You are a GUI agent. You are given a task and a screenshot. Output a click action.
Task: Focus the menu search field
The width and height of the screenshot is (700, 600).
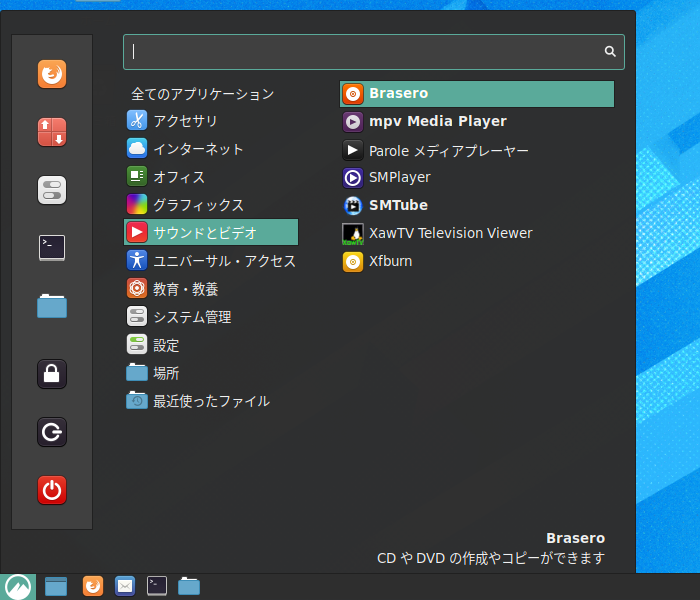[x=374, y=52]
